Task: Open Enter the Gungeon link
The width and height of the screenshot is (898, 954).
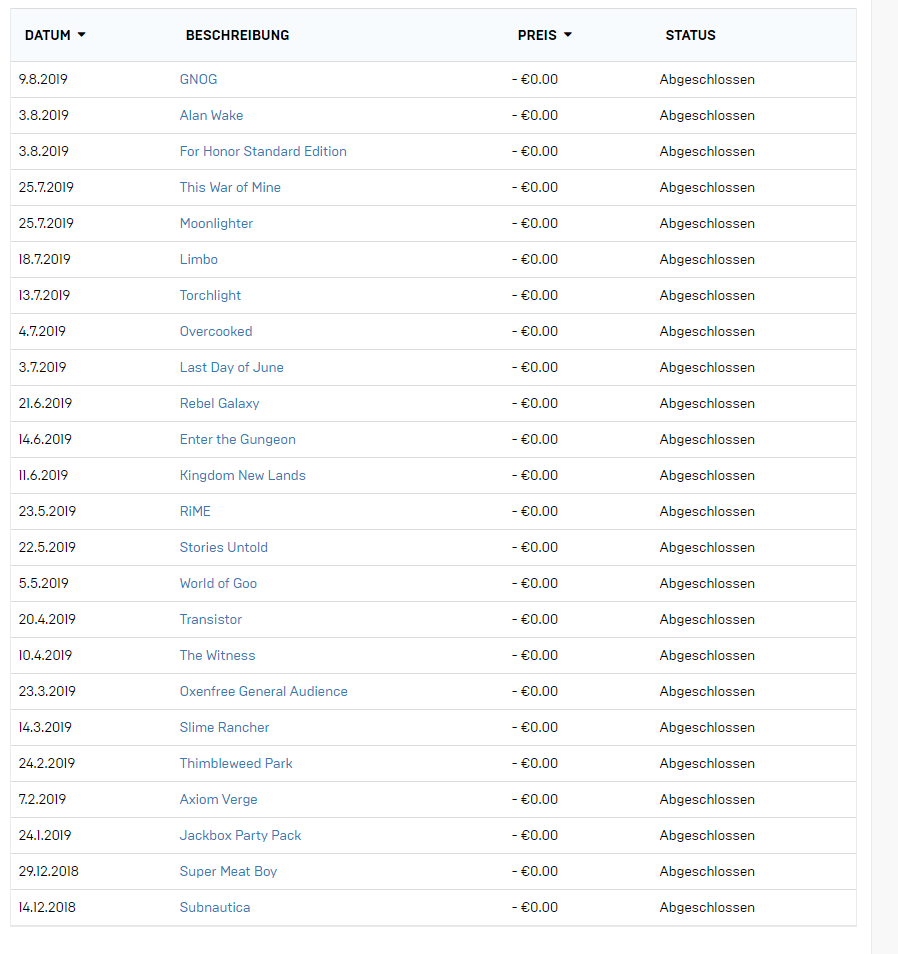Action: [x=237, y=439]
